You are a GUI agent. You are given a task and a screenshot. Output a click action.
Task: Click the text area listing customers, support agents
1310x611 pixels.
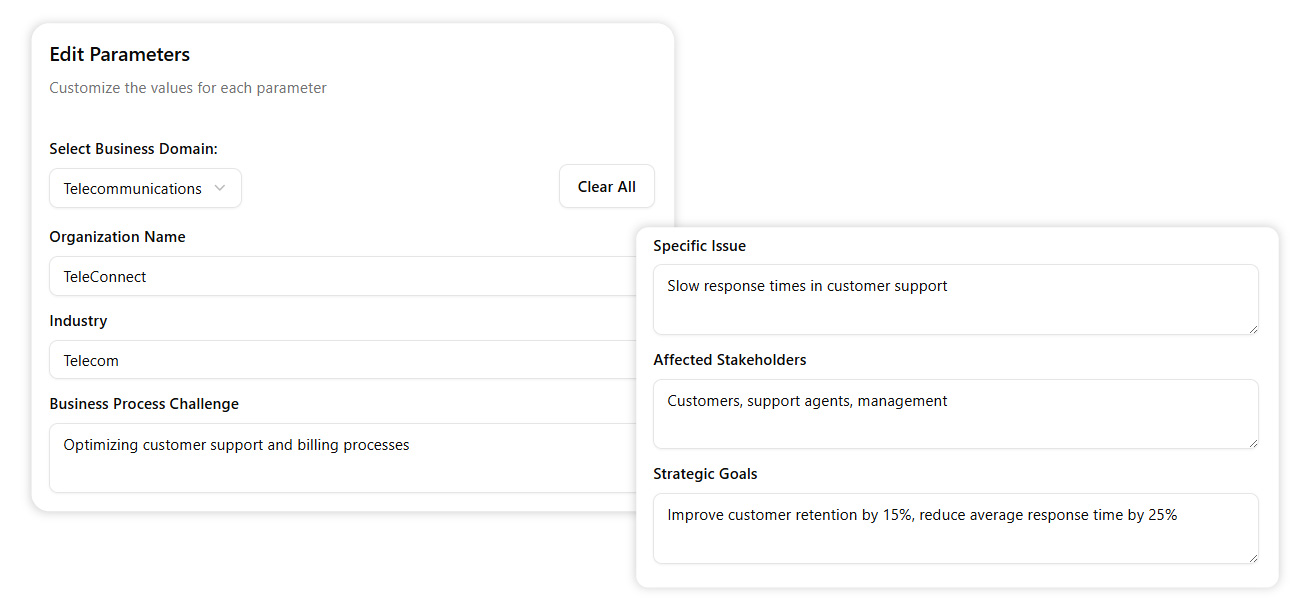pyautogui.click(x=955, y=413)
